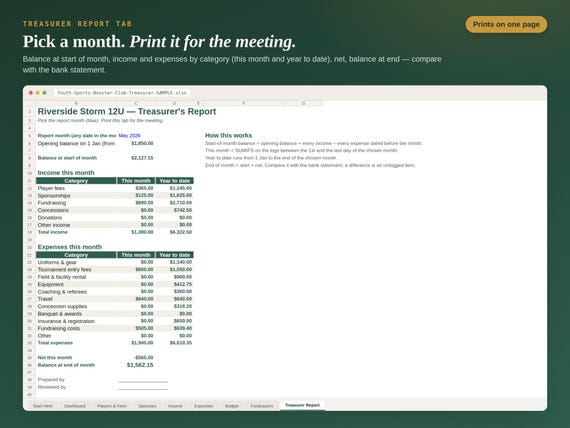Select the Sponsorships this-month value $125.00
The height and width of the screenshot is (428, 570).
[144, 196]
